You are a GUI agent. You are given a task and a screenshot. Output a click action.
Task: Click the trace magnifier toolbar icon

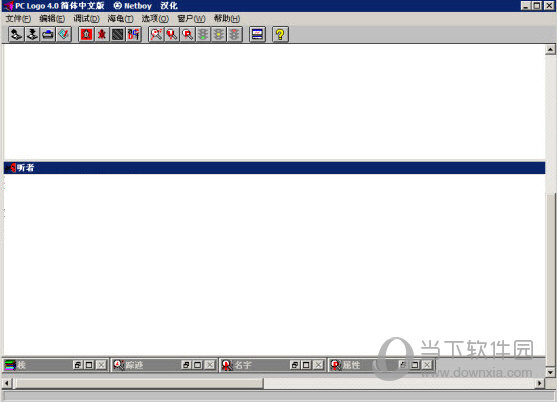pos(156,34)
